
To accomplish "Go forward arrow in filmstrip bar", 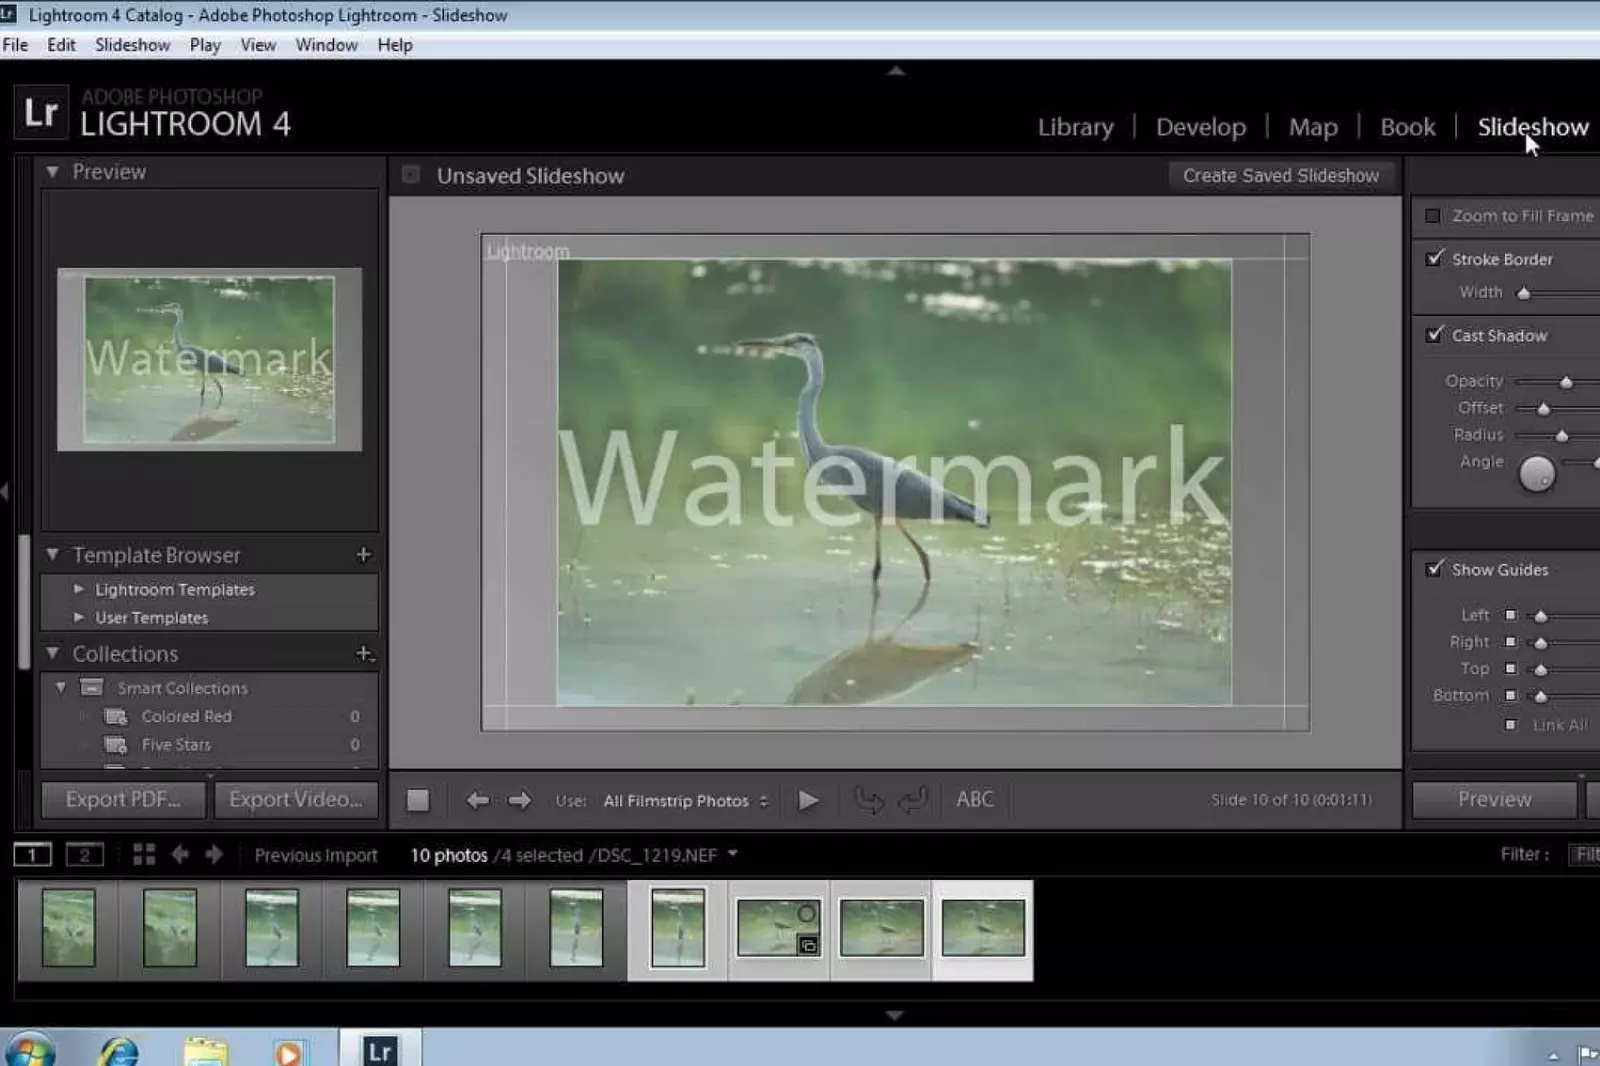I will click(214, 854).
